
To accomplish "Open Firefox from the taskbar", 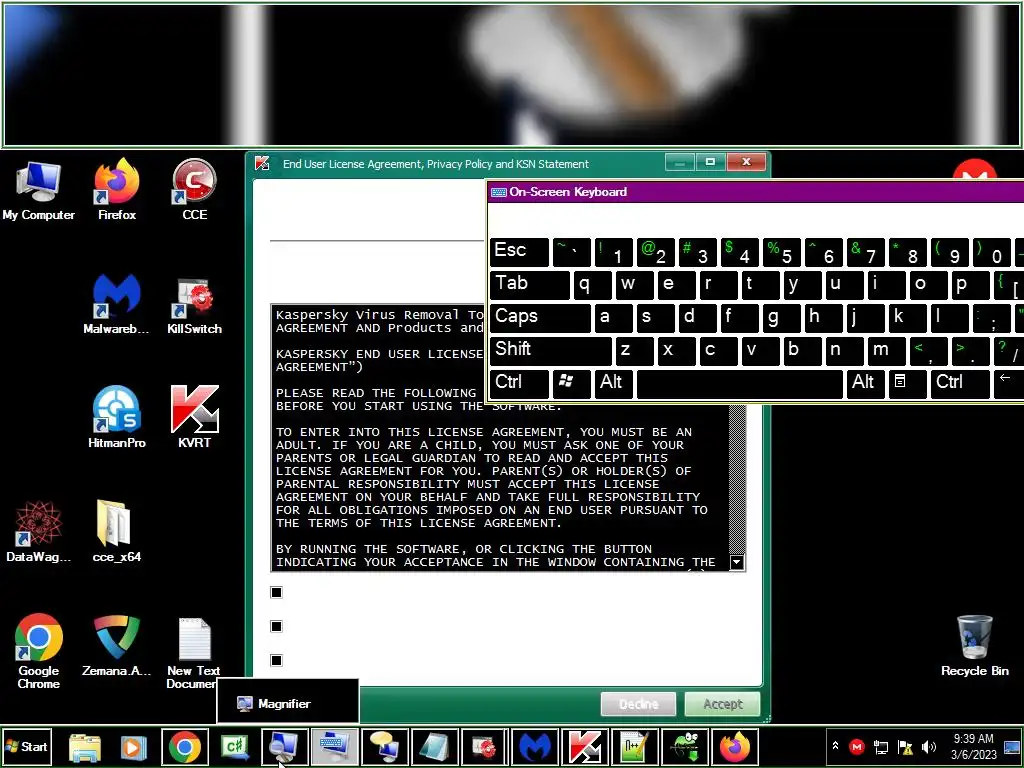I will [x=735, y=747].
